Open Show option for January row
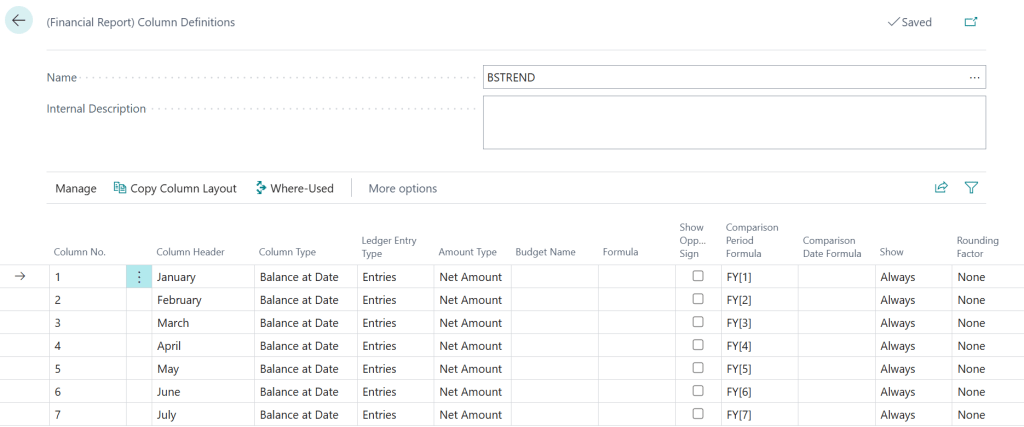Viewport: 1024px width, 427px height. (913, 277)
